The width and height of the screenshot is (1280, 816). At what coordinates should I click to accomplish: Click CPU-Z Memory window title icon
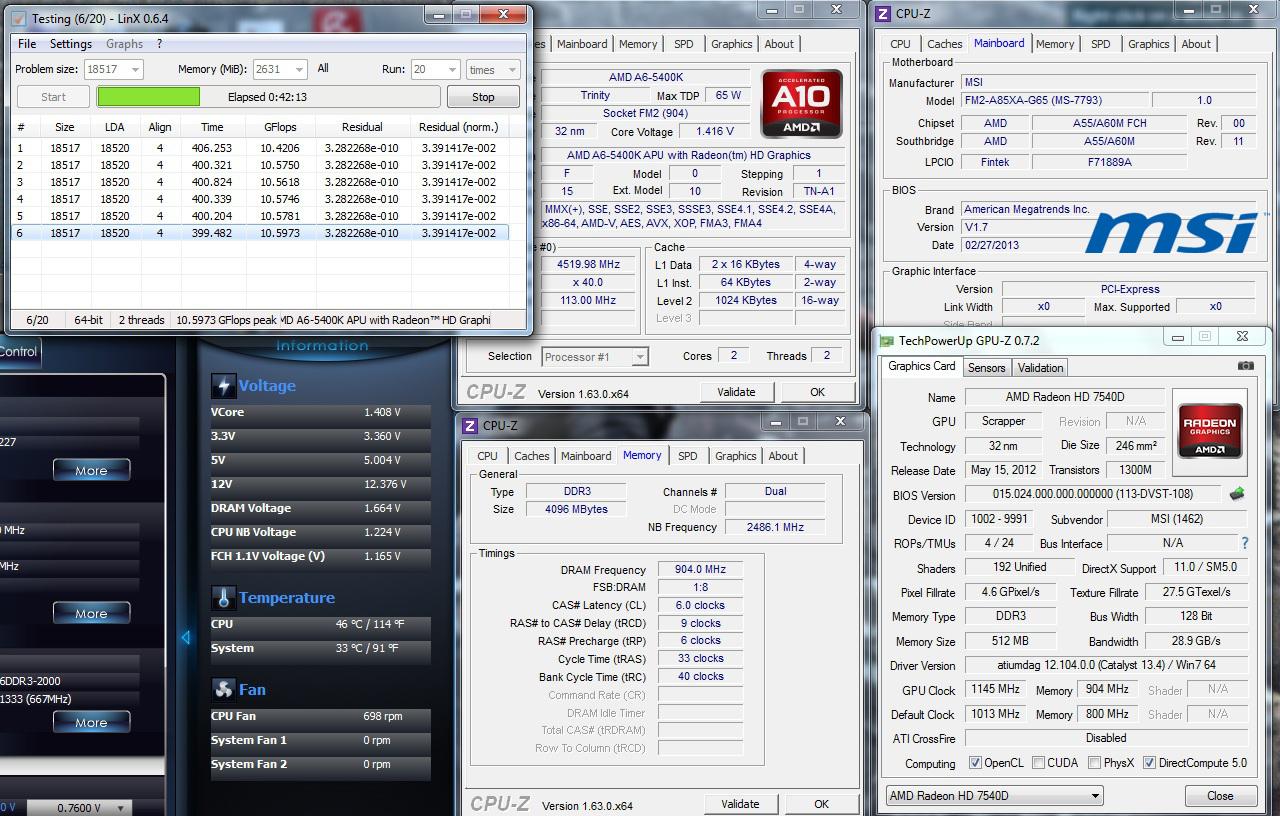click(470, 426)
